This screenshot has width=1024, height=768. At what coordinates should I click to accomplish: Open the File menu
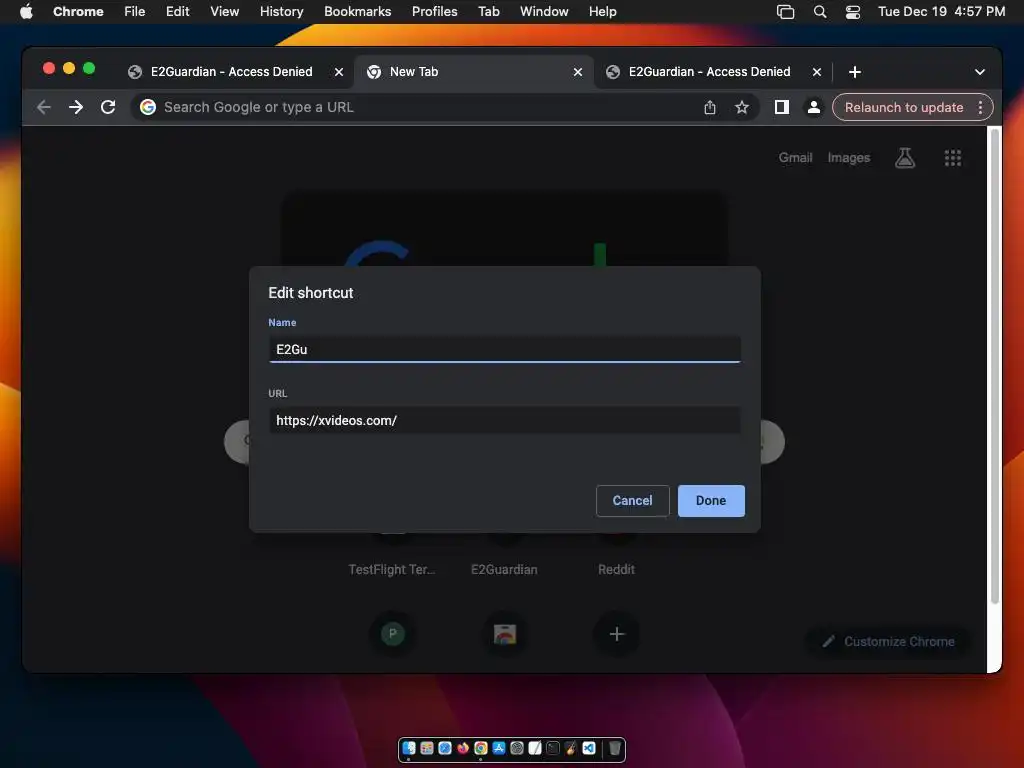[x=135, y=11]
